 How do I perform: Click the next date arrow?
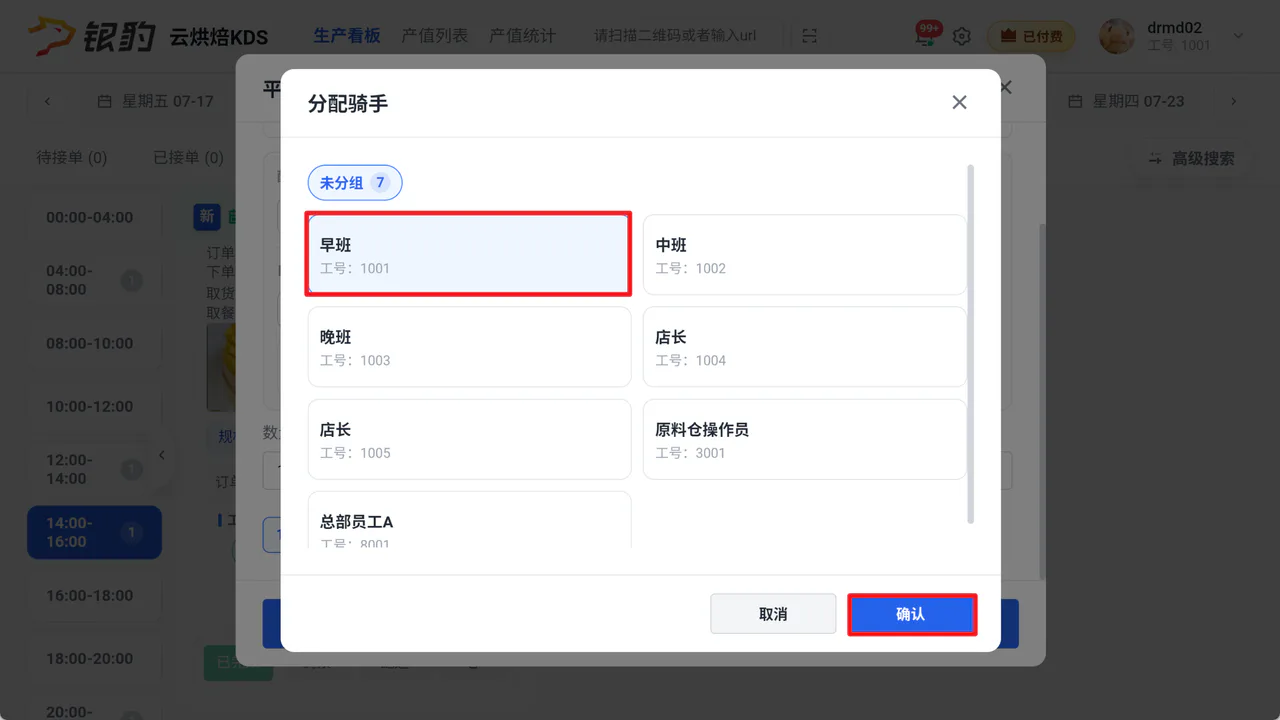coord(1233,101)
